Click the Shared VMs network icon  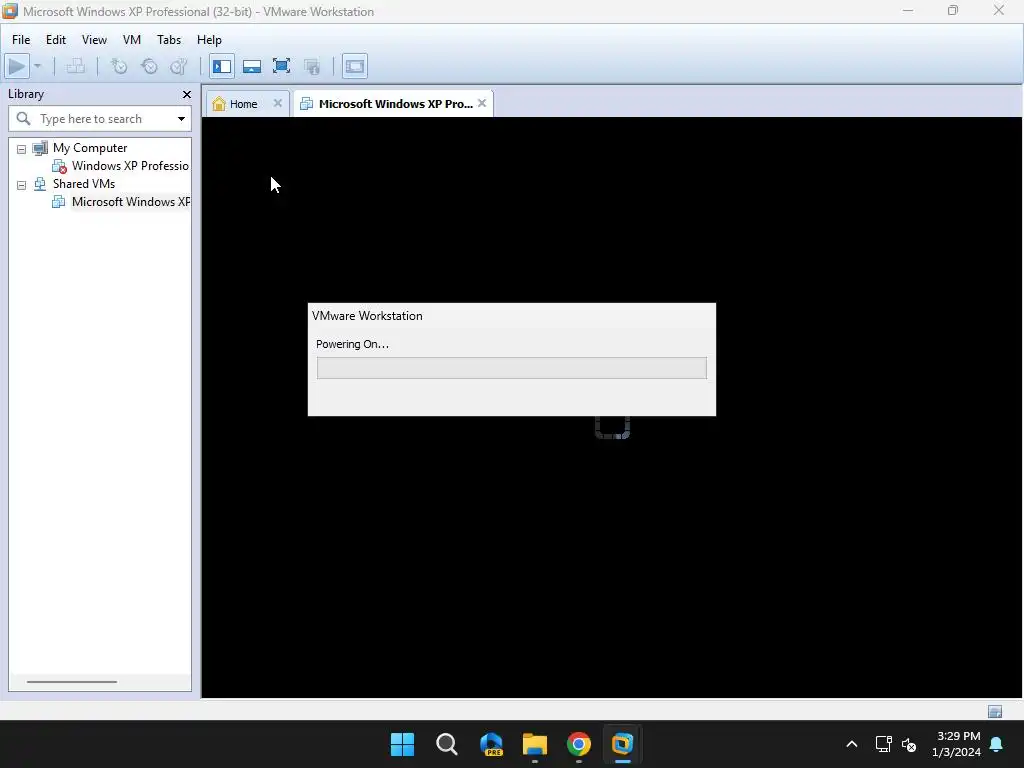[x=40, y=184]
